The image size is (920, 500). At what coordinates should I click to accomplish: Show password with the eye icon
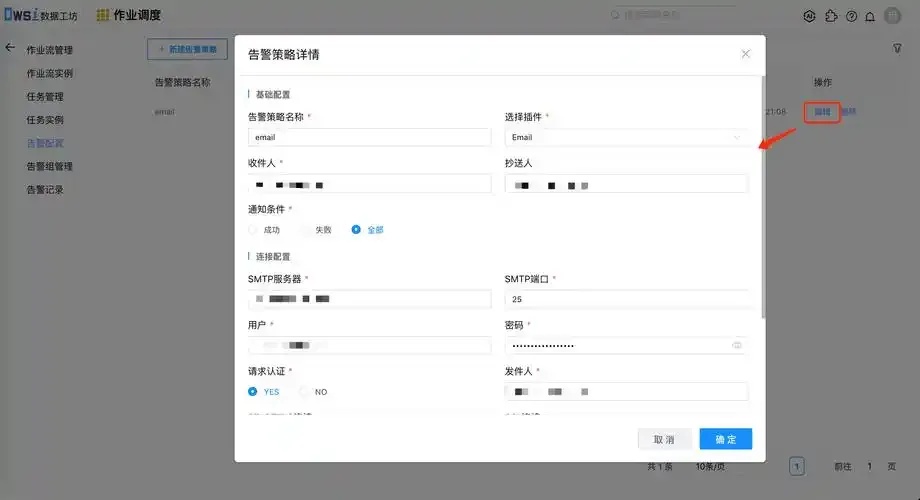click(737, 345)
